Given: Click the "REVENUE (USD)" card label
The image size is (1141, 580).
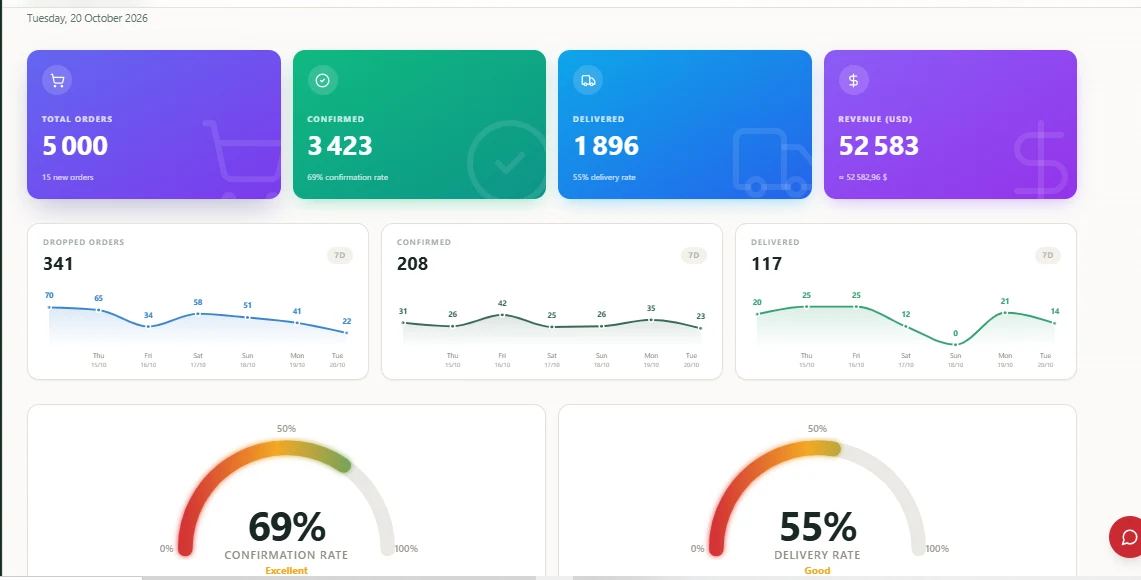Looking at the screenshot, I should (875, 119).
